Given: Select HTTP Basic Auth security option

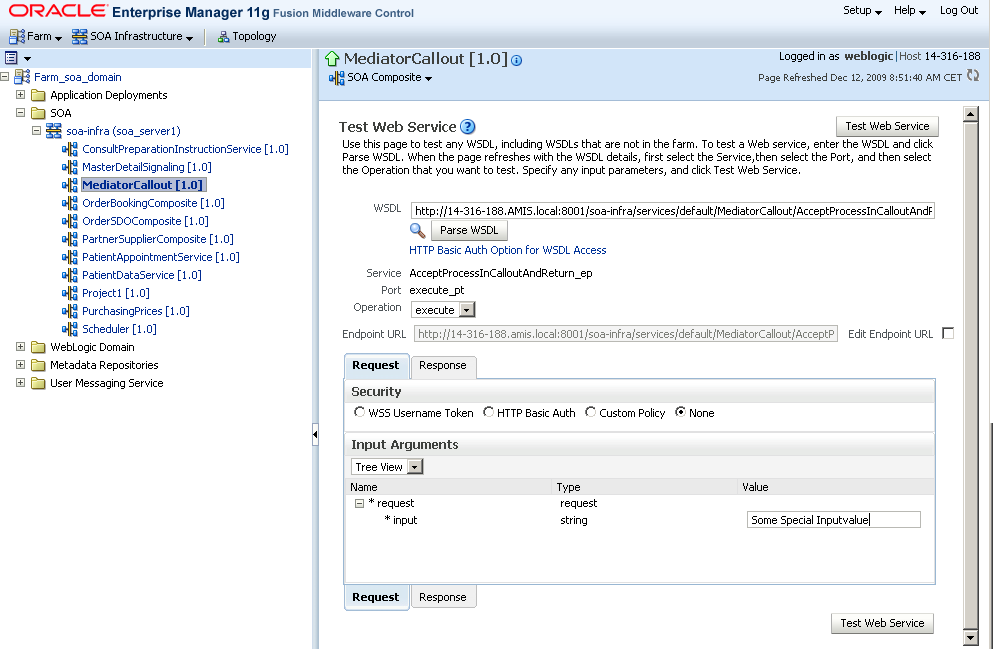Looking at the screenshot, I should point(488,412).
